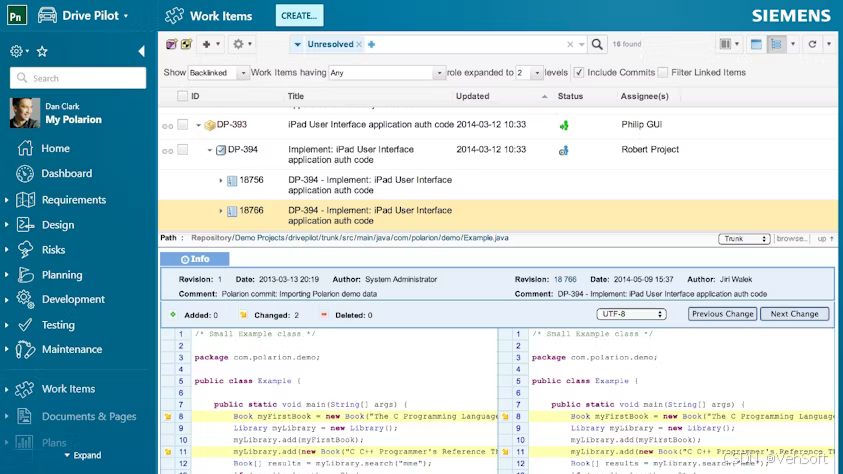Screen dimensions: 843x474
Task: Click the Polarion Pn logo icon
Action: pyautogui.click(x=17, y=16)
